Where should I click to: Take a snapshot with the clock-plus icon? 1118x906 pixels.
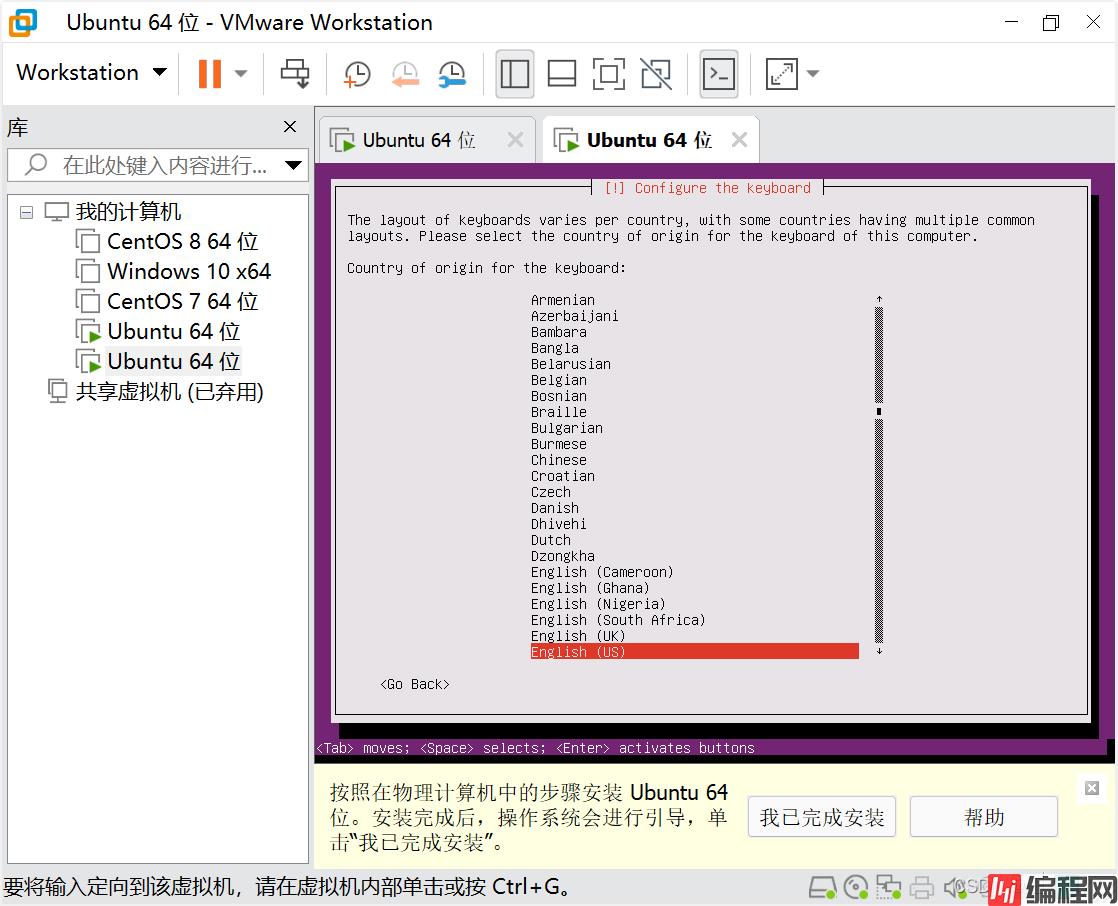click(x=356, y=73)
